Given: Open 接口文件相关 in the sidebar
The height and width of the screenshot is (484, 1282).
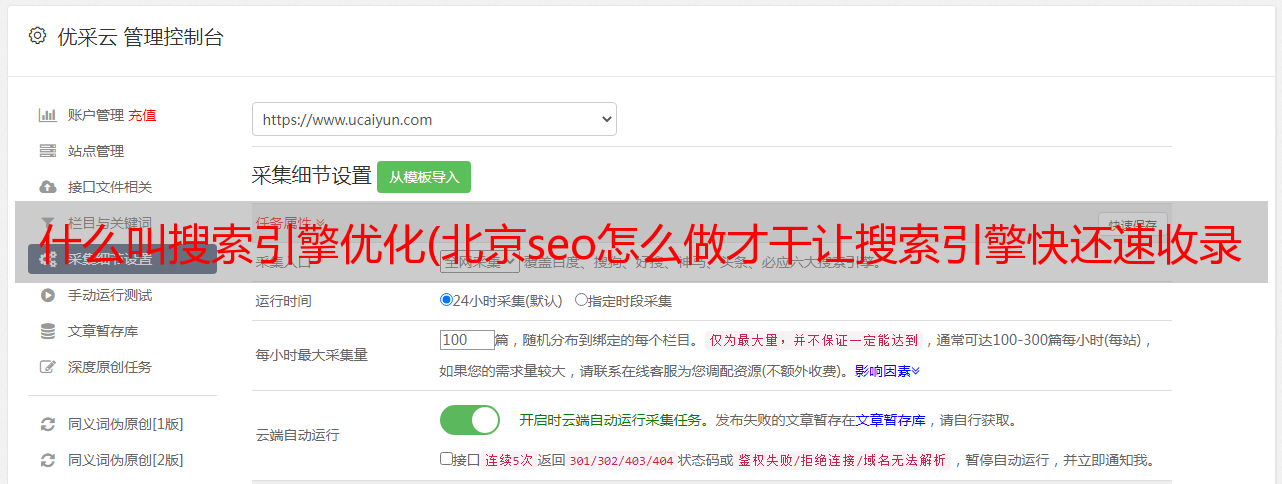Looking at the screenshot, I should pos(110,187).
